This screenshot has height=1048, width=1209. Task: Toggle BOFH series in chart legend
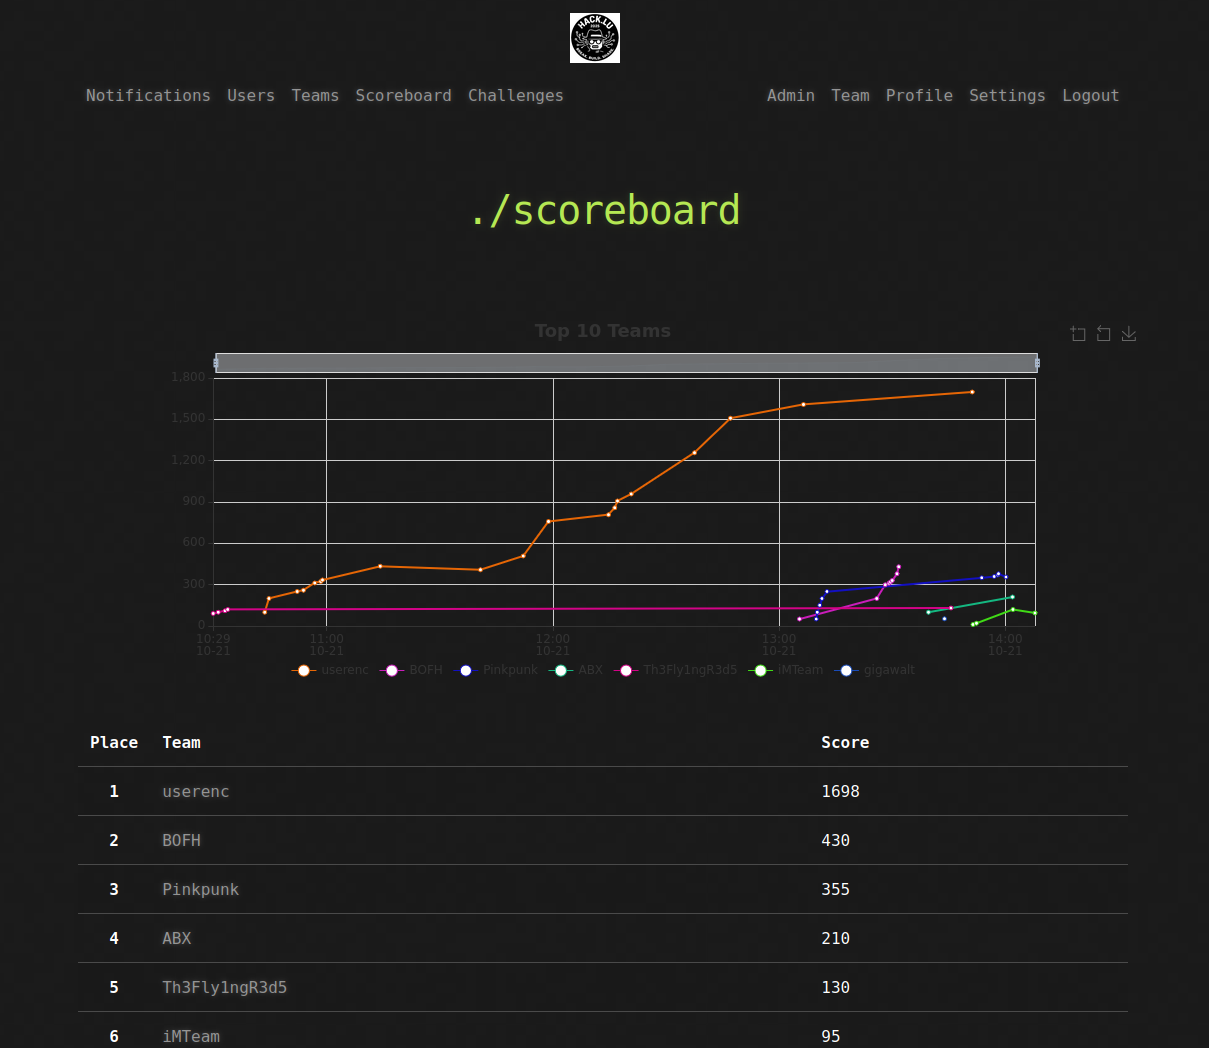click(x=411, y=670)
